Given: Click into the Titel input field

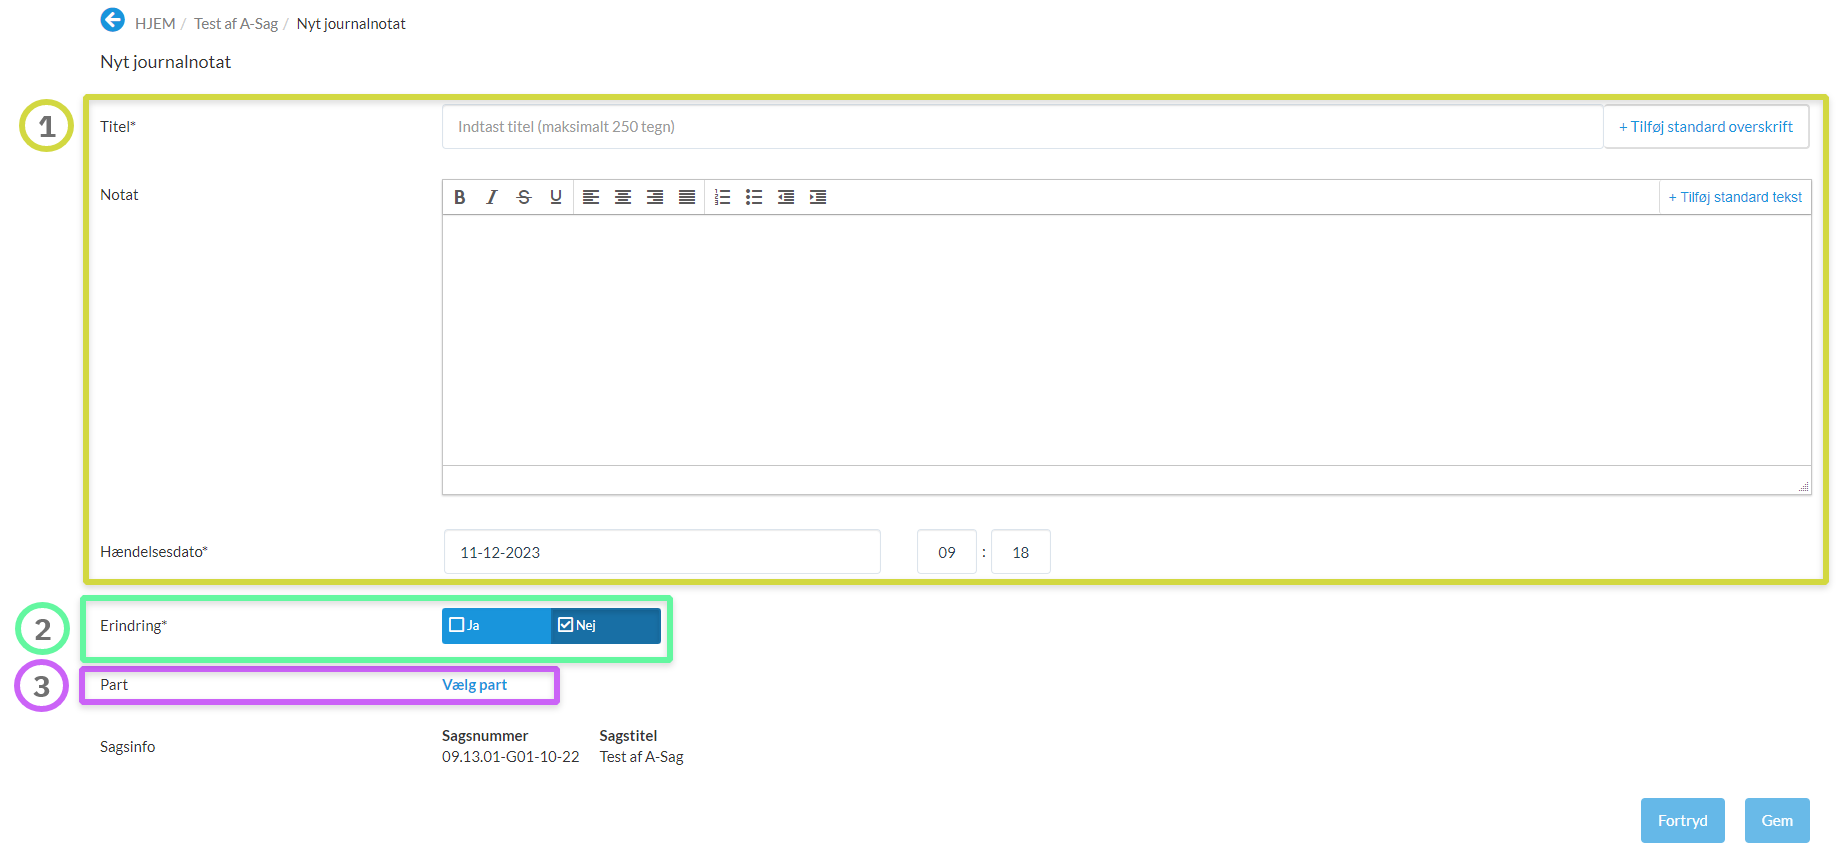Looking at the screenshot, I should 1020,127.
